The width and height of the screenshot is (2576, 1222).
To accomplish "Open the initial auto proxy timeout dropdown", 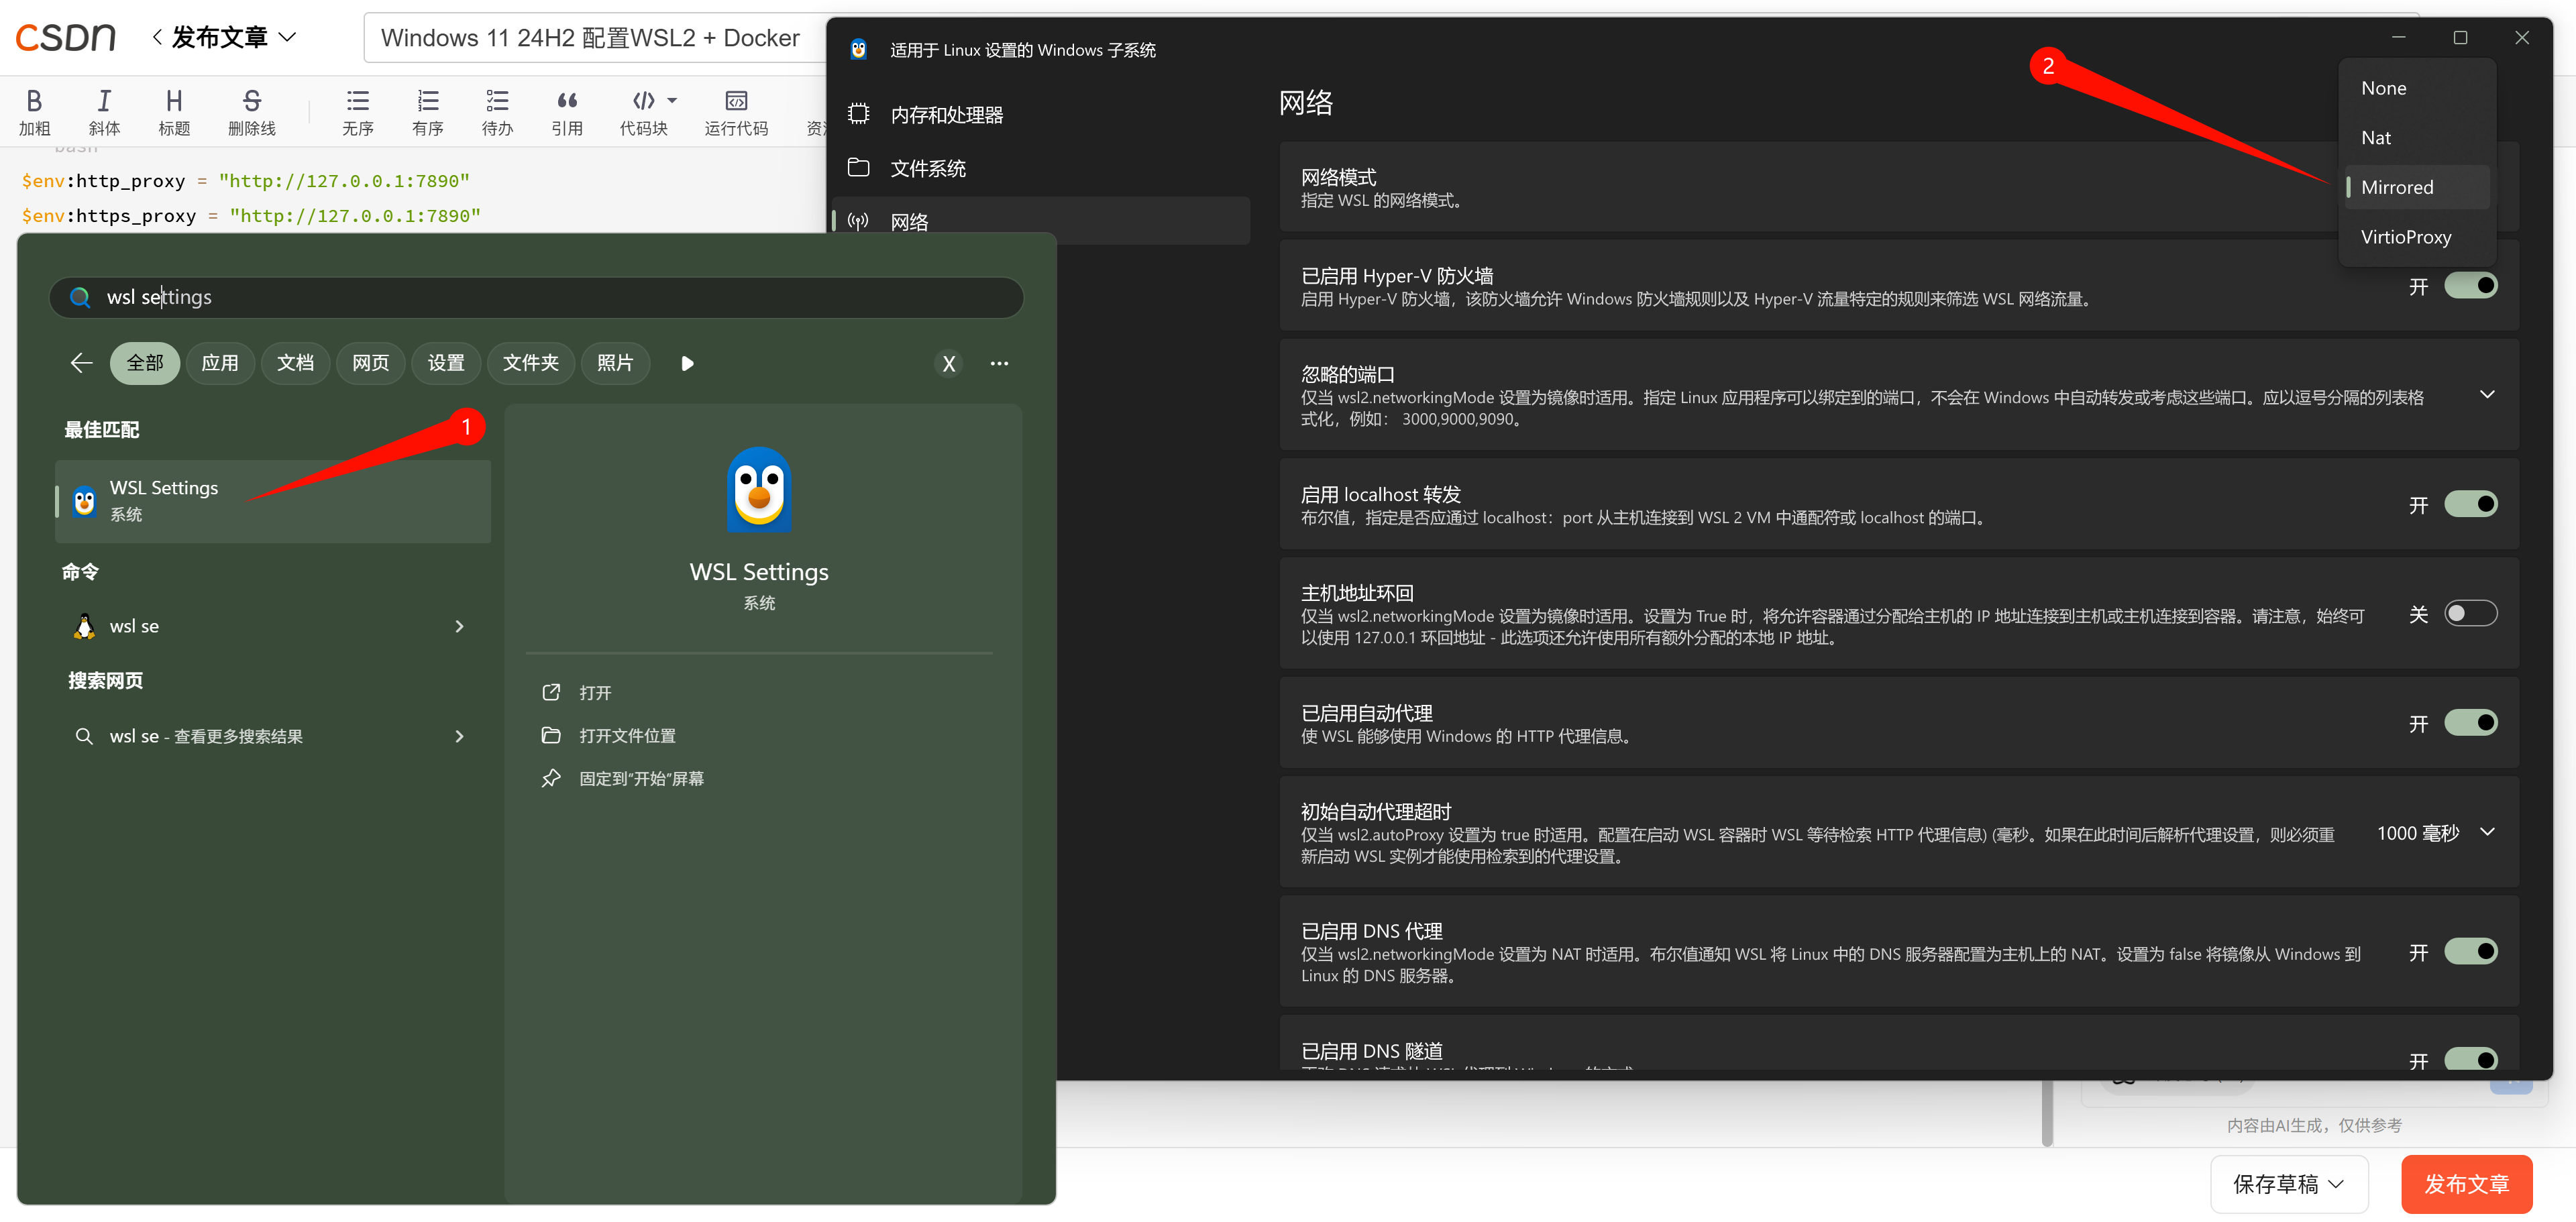I will pos(2486,832).
